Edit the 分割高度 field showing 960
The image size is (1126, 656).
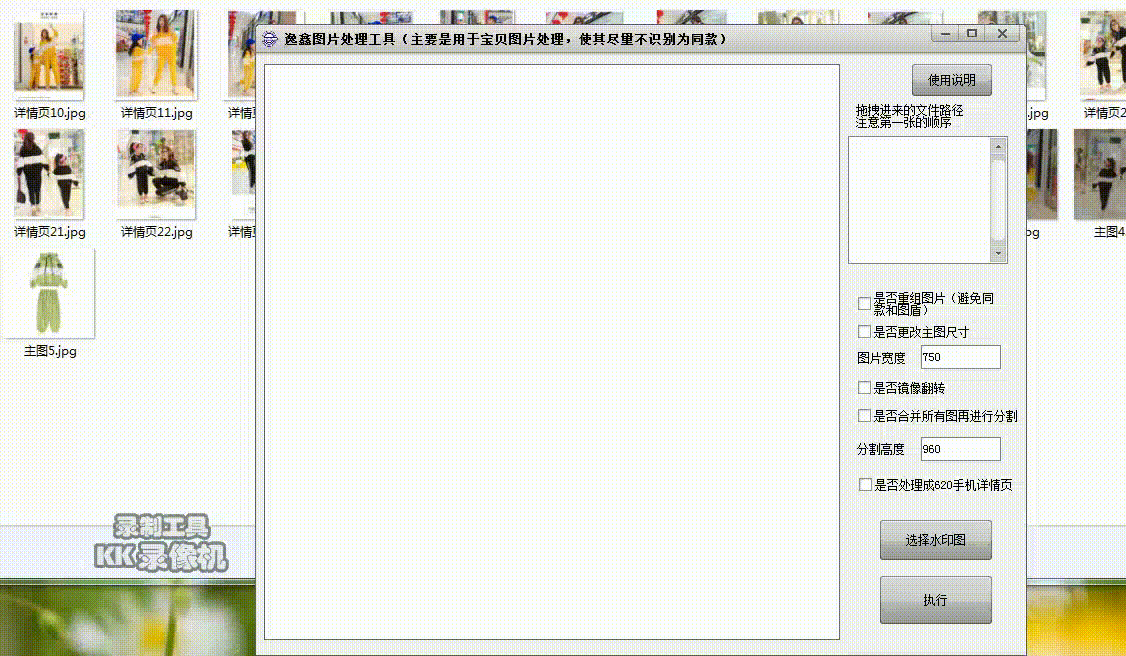coord(959,449)
